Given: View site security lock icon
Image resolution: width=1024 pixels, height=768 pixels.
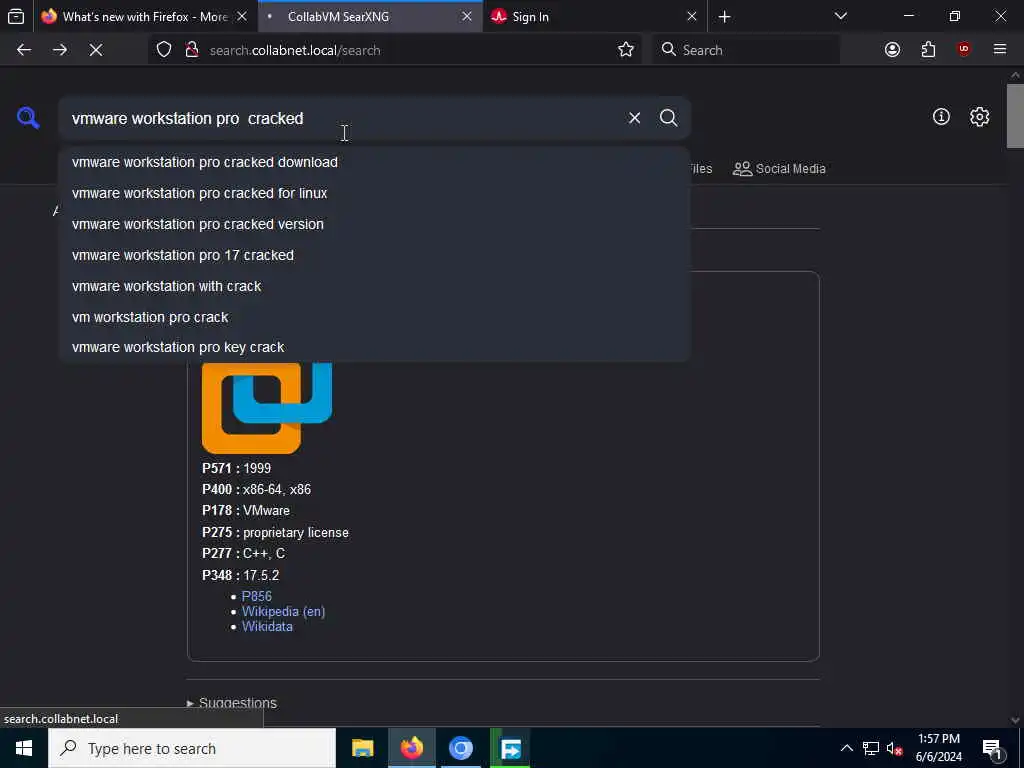Looking at the screenshot, I should (x=191, y=50).
